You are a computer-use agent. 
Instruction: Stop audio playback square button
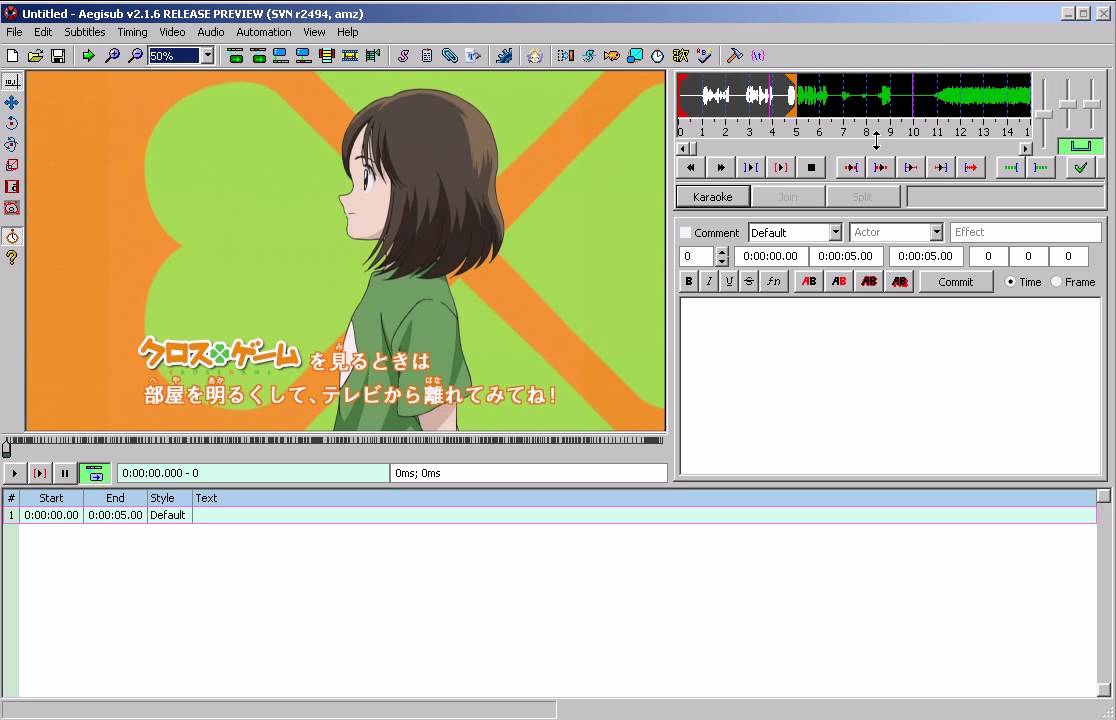pyautogui.click(x=811, y=167)
